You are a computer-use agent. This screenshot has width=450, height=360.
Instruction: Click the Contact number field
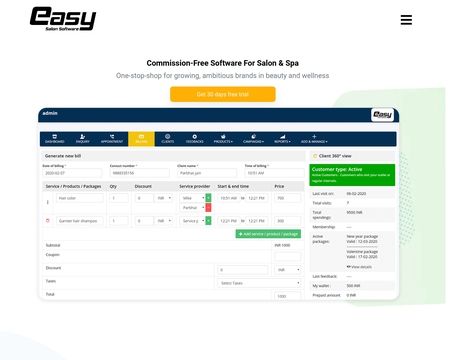tap(140, 173)
